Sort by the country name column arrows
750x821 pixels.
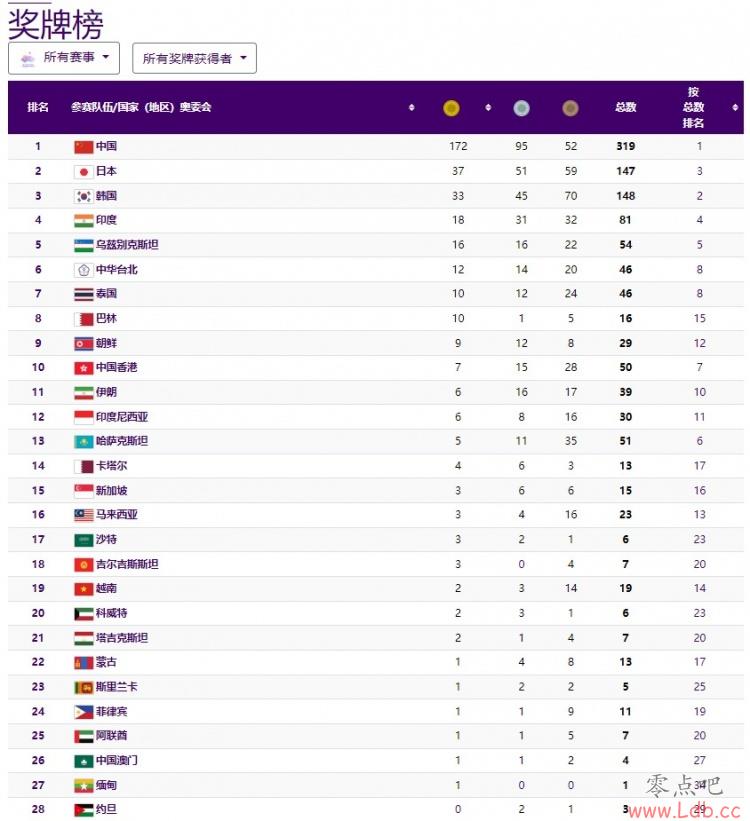412,107
